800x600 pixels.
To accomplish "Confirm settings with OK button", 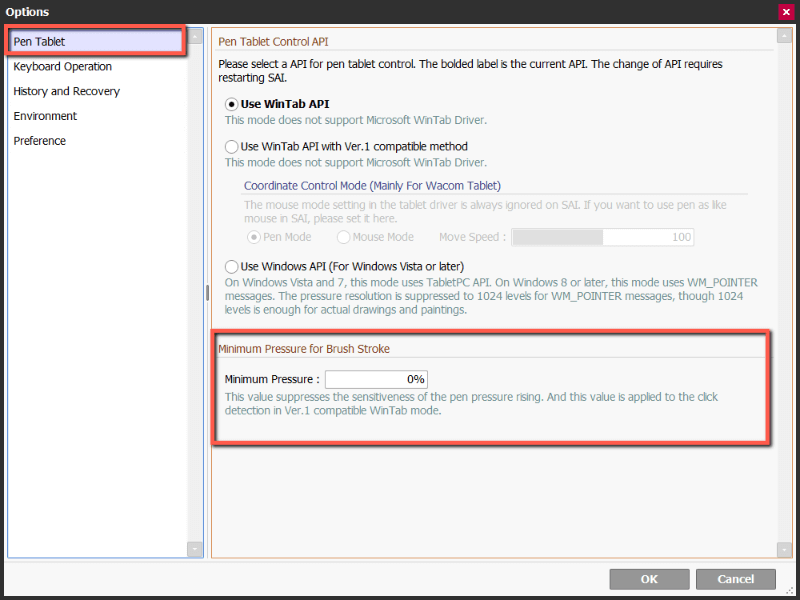I will click(649, 579).
